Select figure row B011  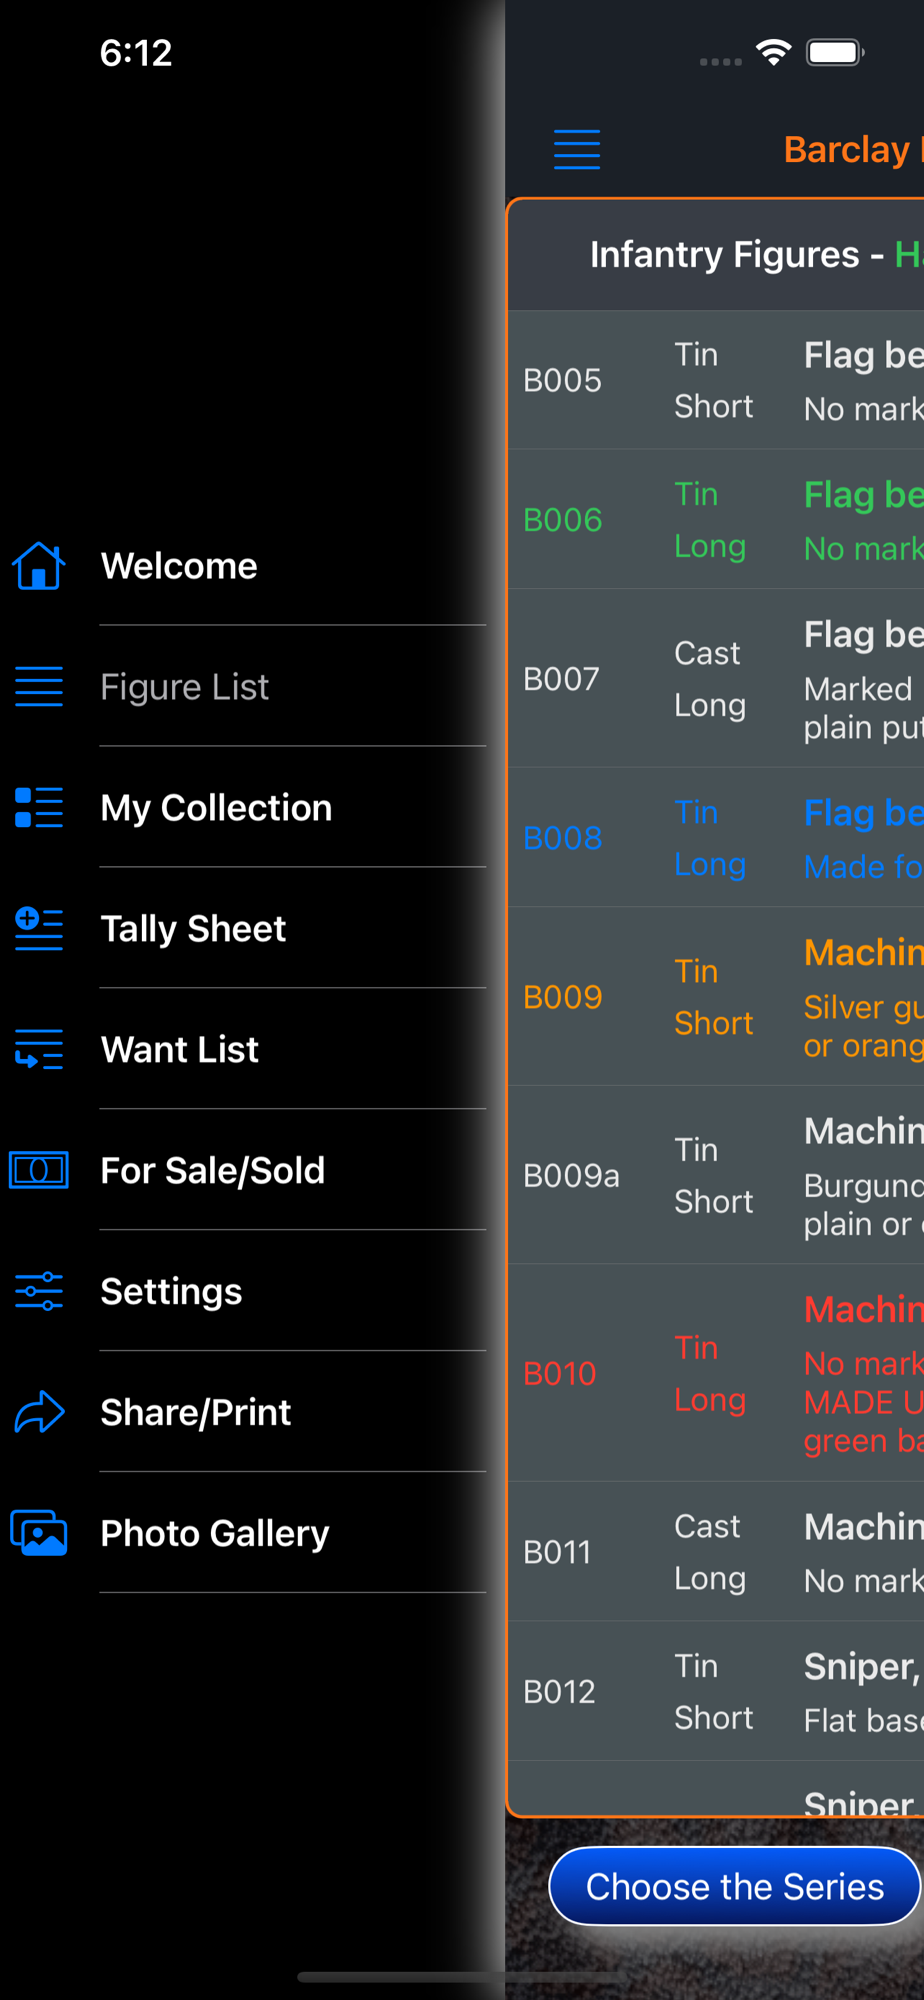tap(716, 1551)
